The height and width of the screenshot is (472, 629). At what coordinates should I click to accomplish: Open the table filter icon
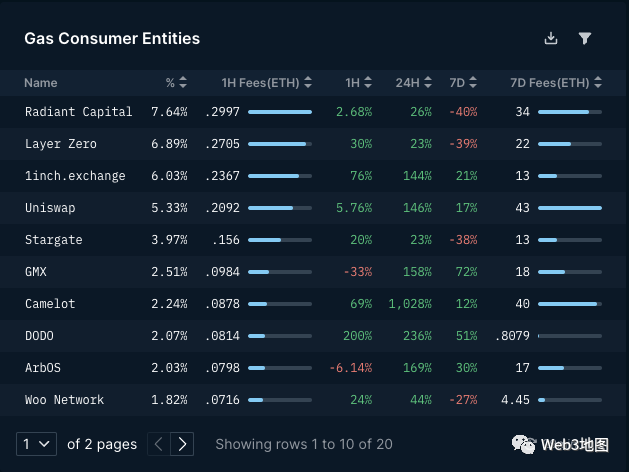(584, 38)
